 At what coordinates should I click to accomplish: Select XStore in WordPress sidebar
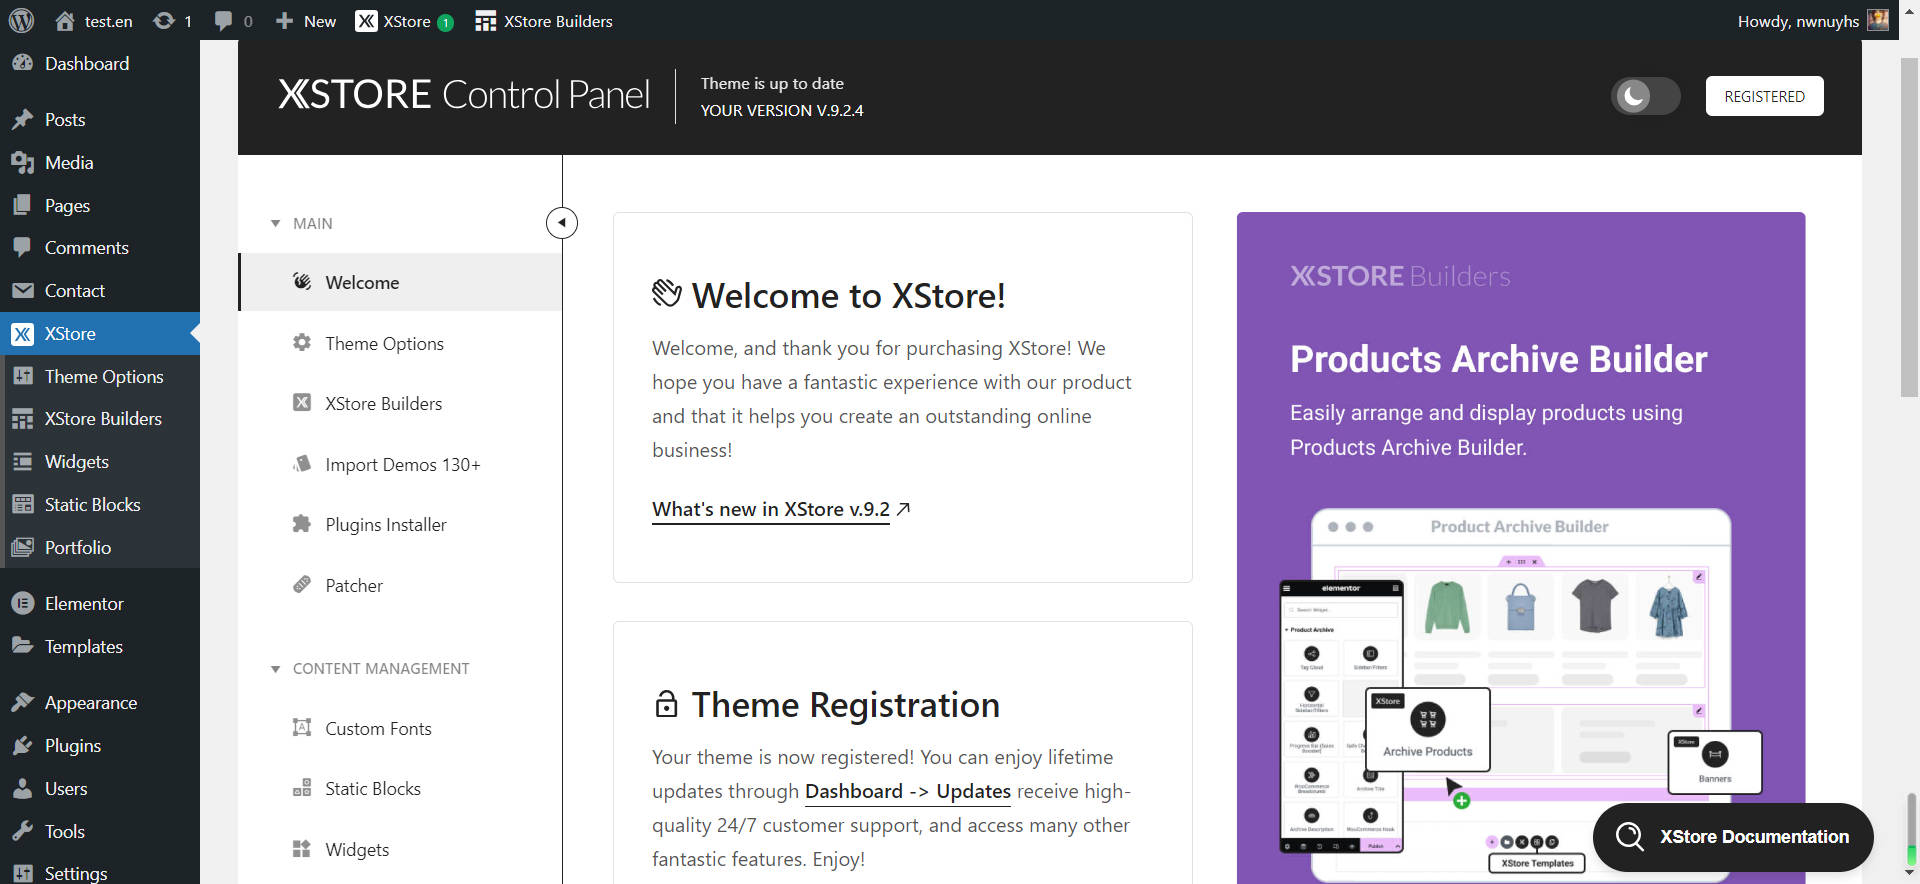point(100,333)
